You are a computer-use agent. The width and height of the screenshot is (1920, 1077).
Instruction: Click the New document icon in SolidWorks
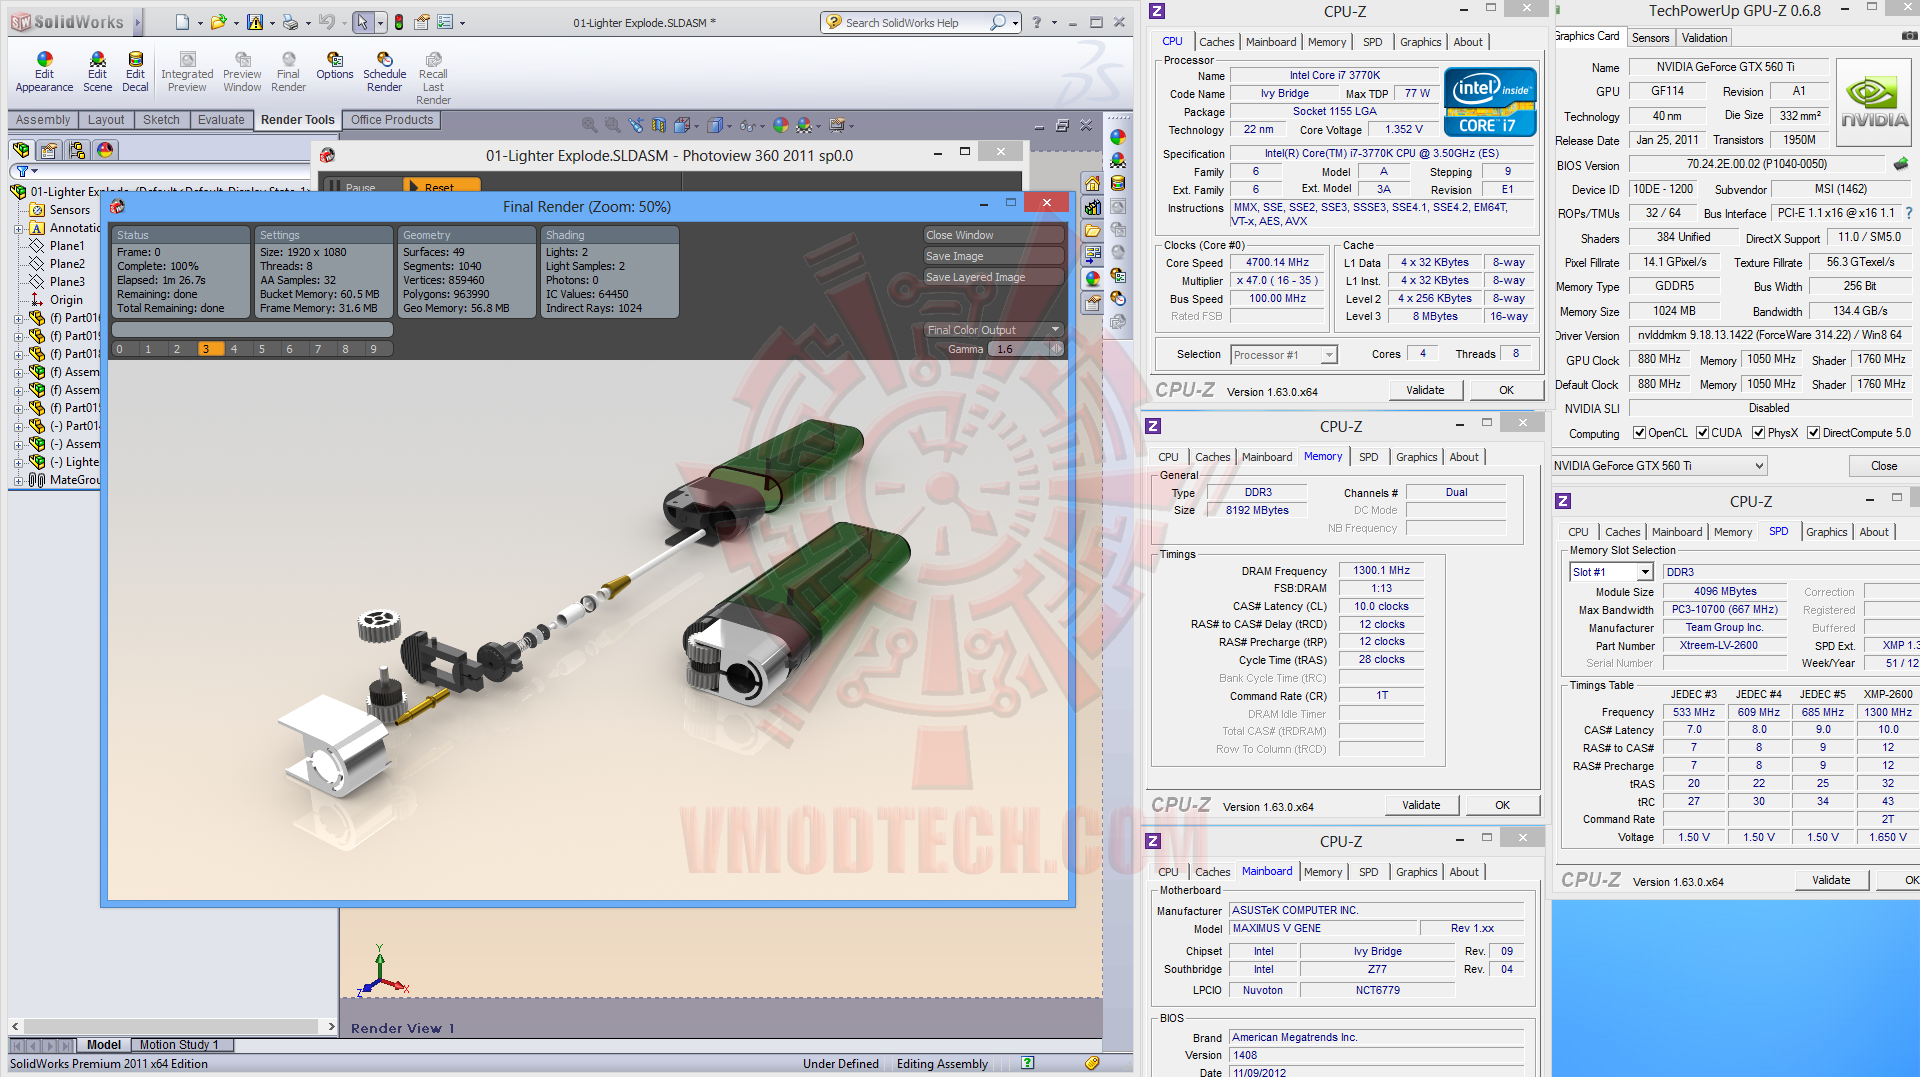[181, 22]
